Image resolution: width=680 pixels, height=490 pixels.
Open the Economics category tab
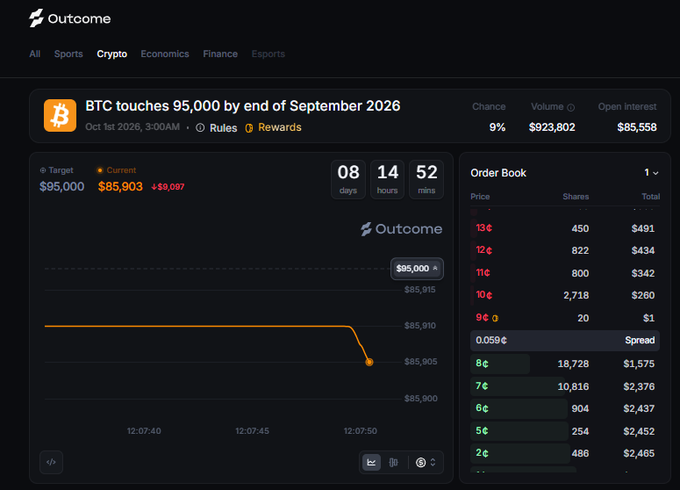pos(165,54)
